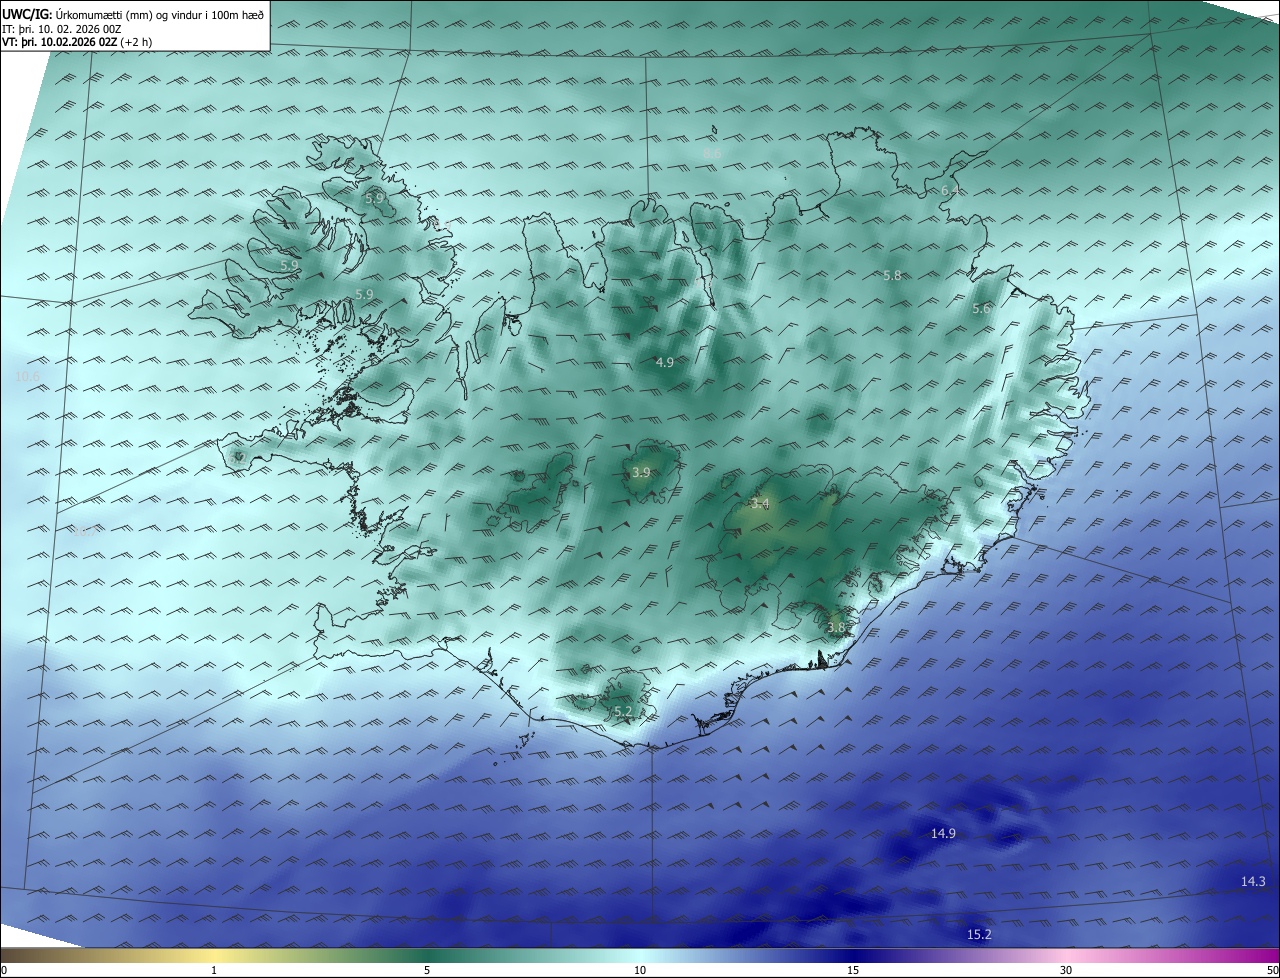1280x978 pixels.
Task: Click the '15' tick on the colour scale
Action: coord(853,970)
